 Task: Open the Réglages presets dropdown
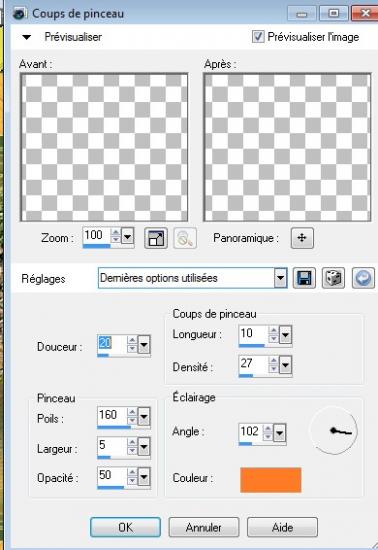click(280, 279)
